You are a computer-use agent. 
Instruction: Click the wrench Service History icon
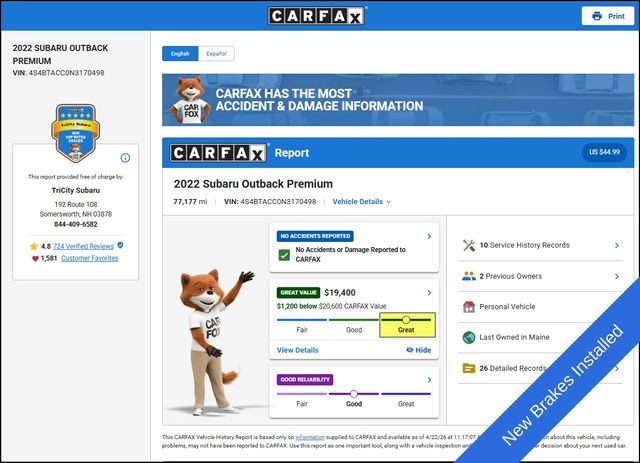tap(469, 245)
